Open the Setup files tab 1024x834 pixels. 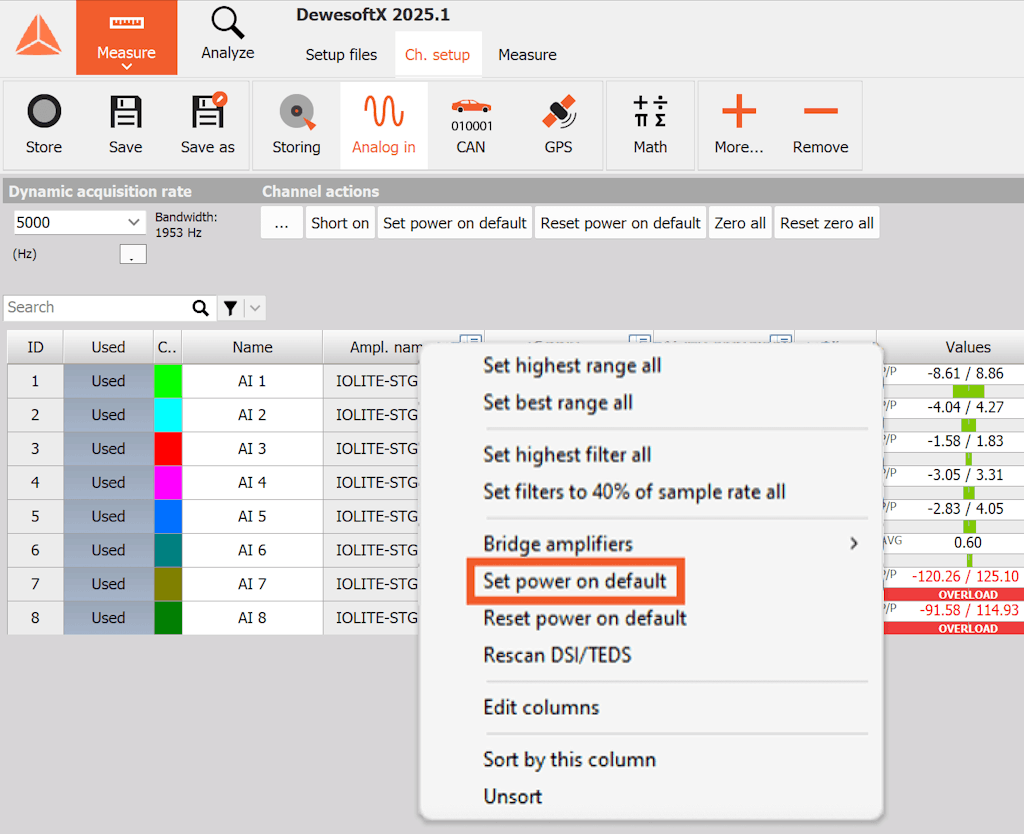342,55
